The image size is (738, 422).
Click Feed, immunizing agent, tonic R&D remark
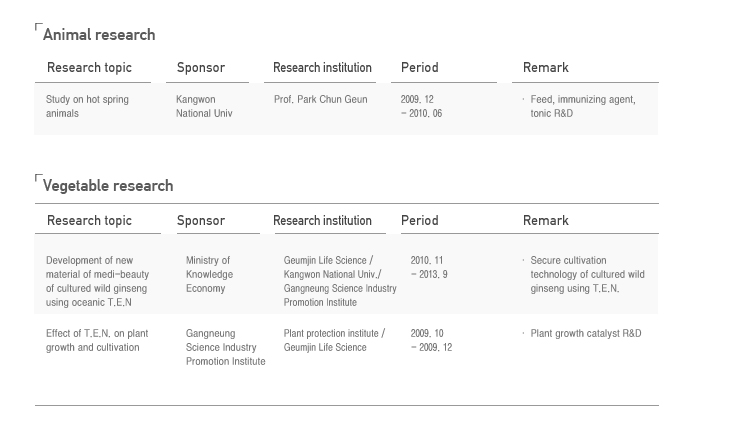tap(583, 106)
